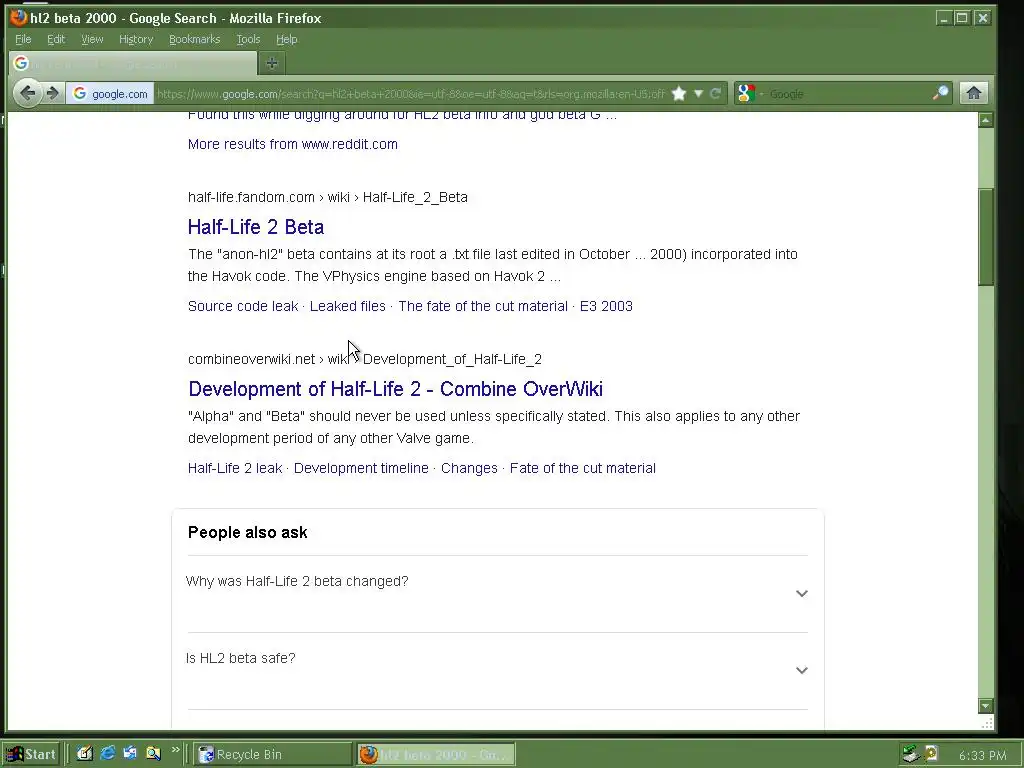The image size is (1024, 768).
Task: Open the E3 2003 sublink
Action: pyautogui.click(x=606, y=306)
